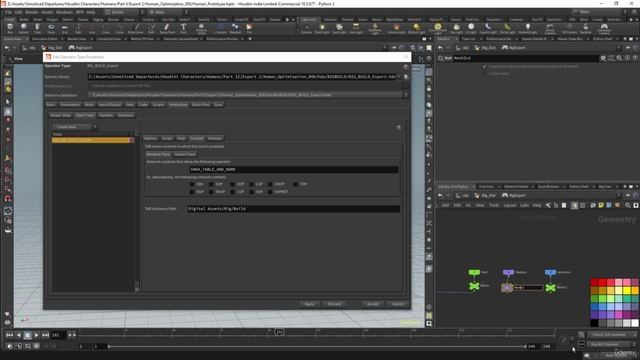Select the File shelf tool
The height and width of the screenshot is (360, 640).
(x=249, y=29)
